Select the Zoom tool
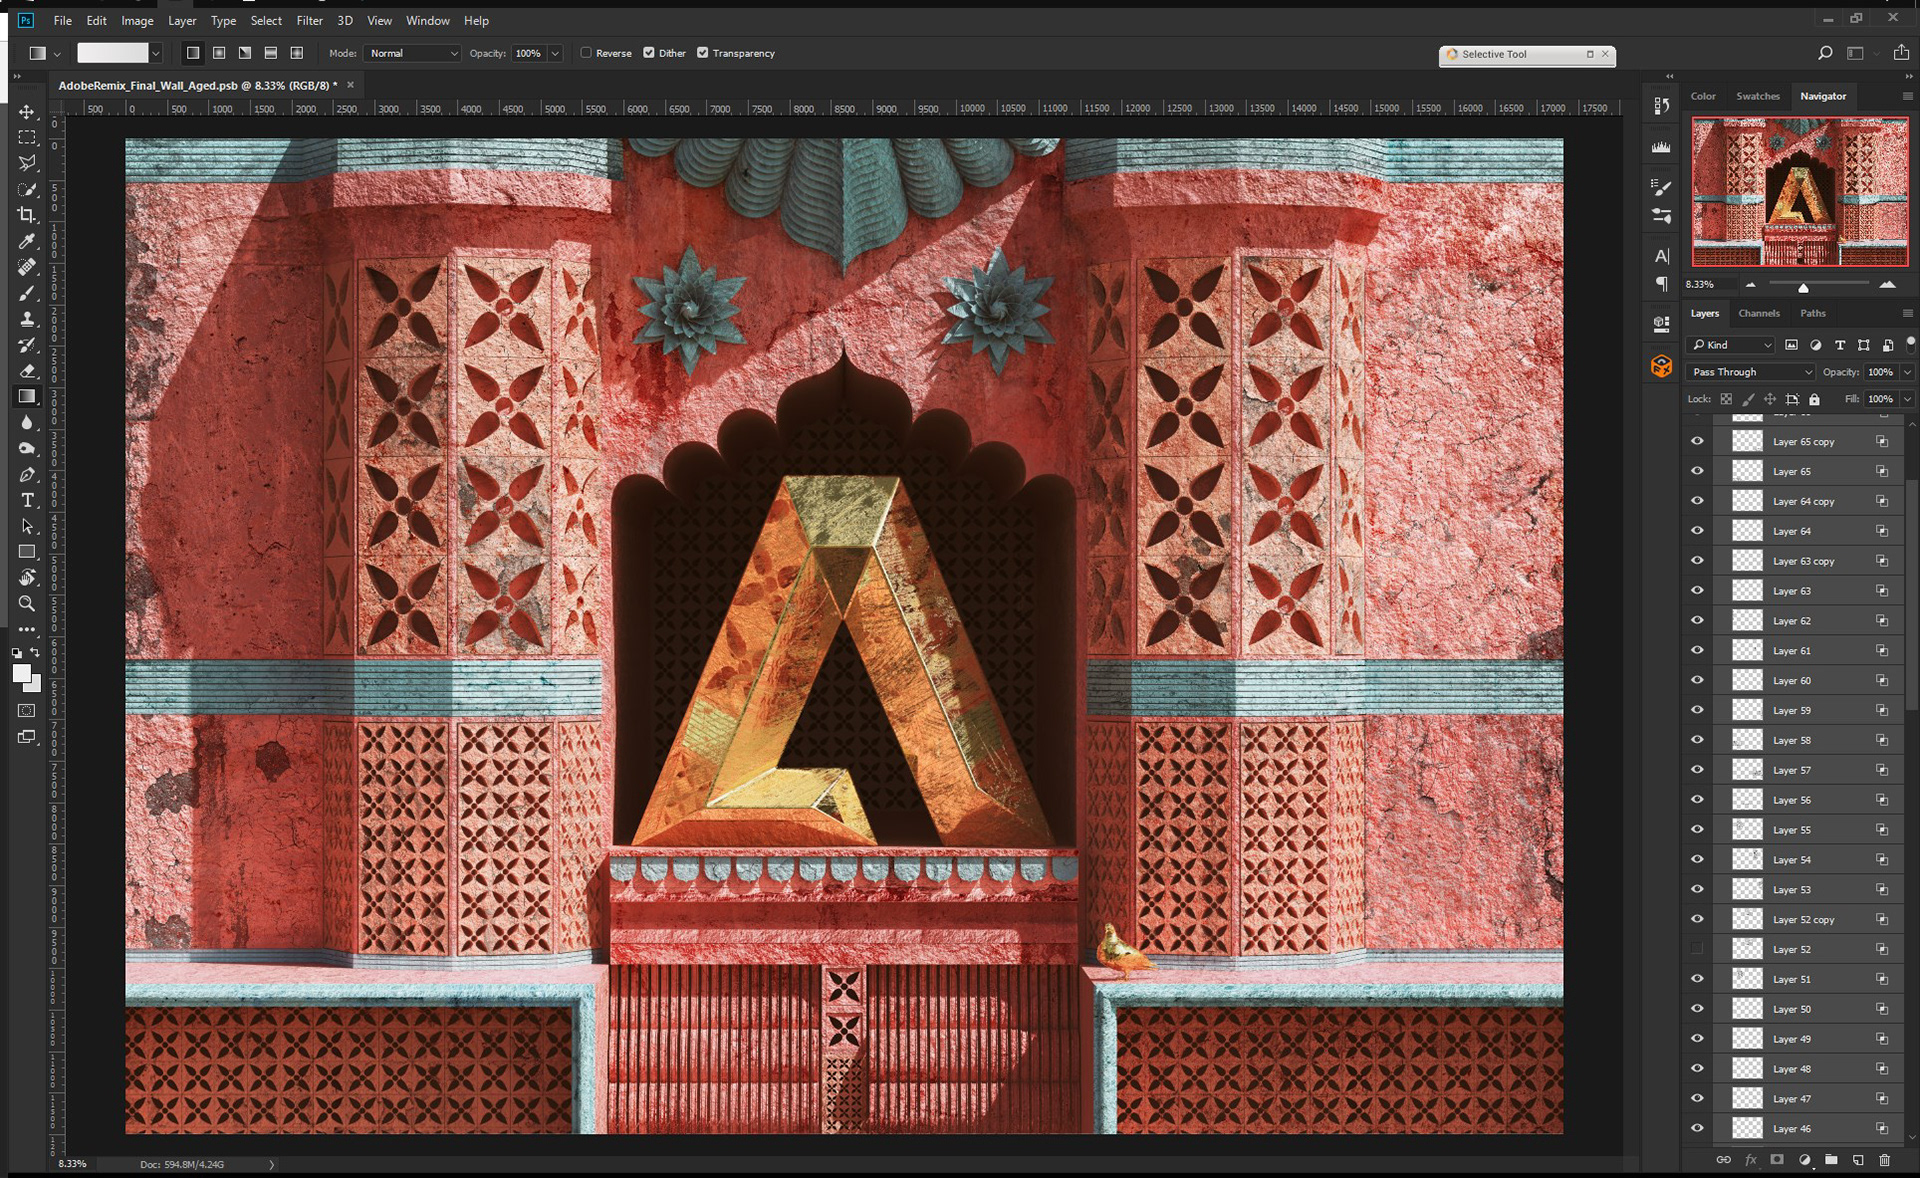 pos(27,604)
